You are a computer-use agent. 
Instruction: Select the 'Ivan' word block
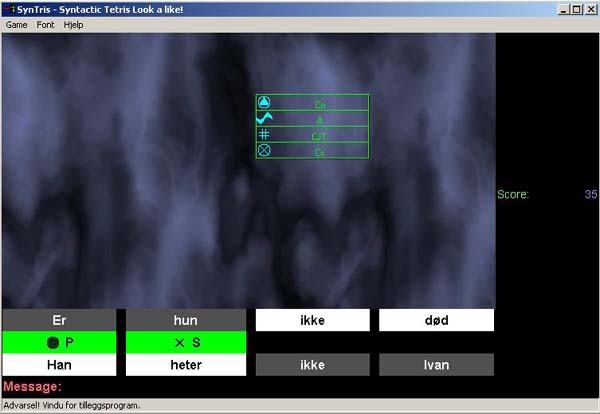click(436, 365)
